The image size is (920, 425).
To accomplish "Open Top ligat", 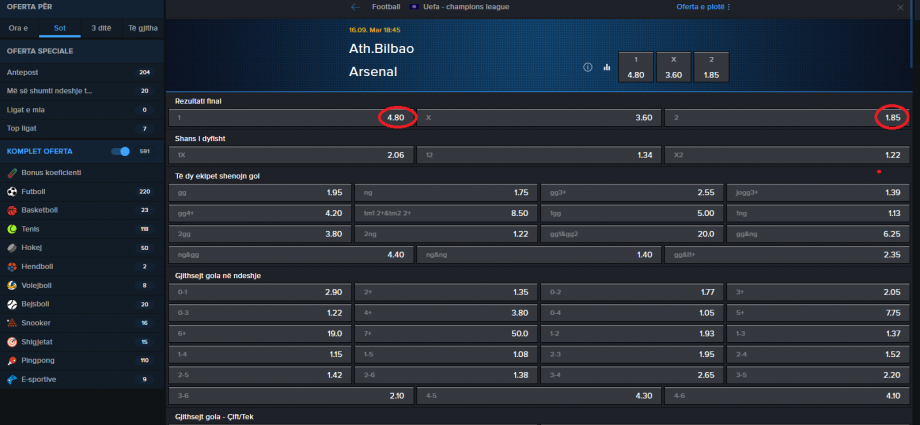I will click(x=82, y=128).
